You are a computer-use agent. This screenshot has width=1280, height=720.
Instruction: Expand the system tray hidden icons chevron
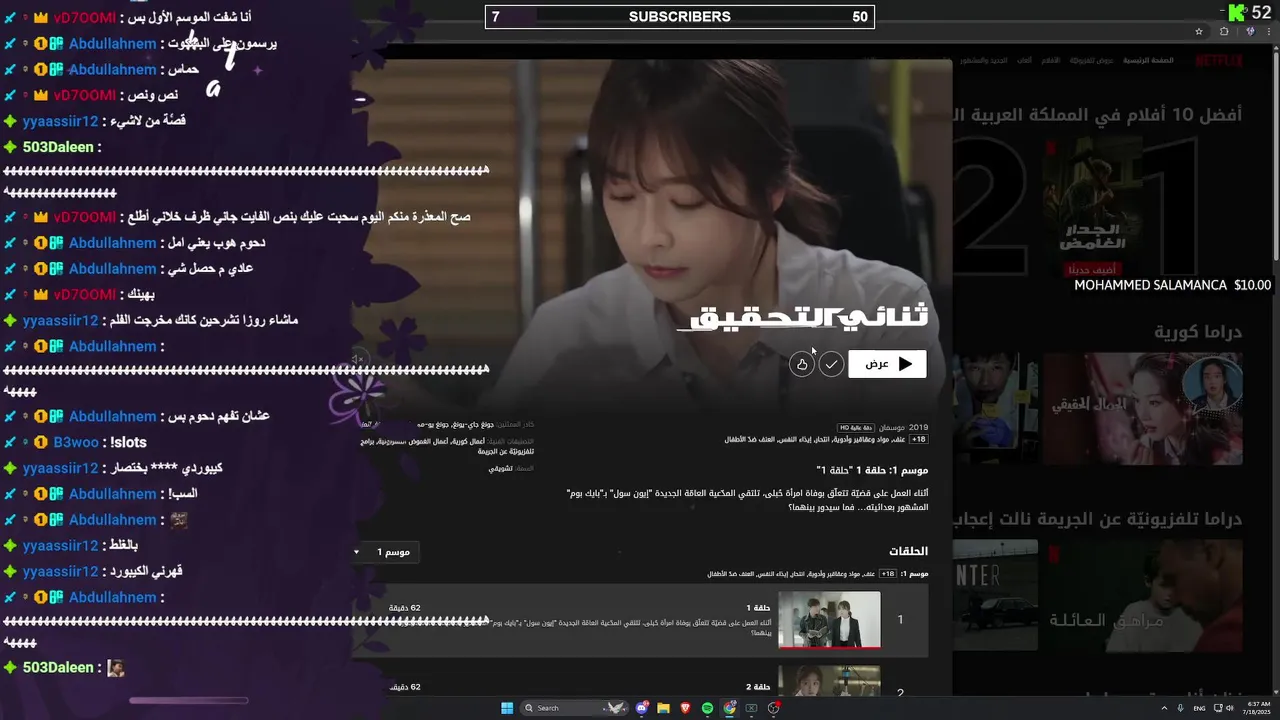coord(1164,708)
